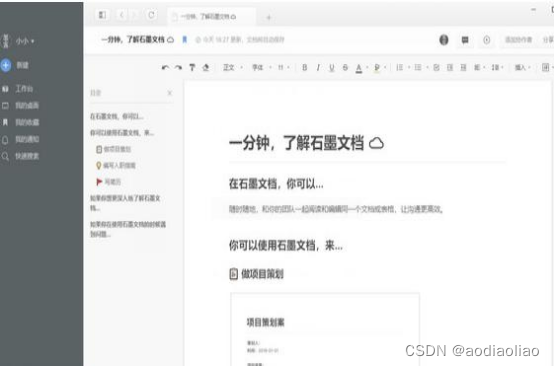Jump to outline entry 你可以使用石墨文档,来...
The height and width of the screenshot is (366, 554).
tap(122, 132)
